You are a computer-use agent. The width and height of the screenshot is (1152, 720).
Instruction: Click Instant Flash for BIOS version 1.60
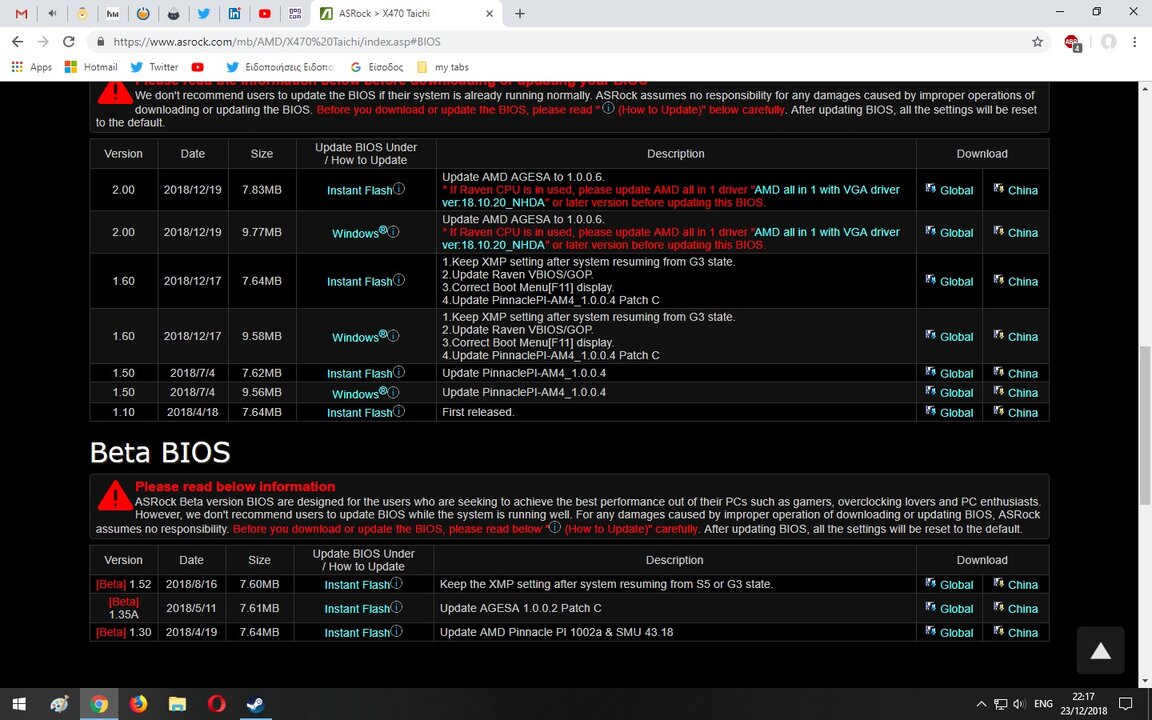click(359, 281)
